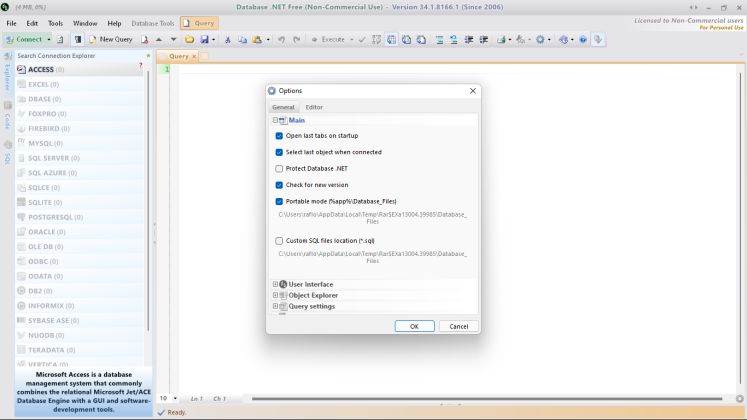The height and width of the screenshot is (420, 747).
Task: Expand the User Interface section
Action: pyautogui.click(x=275, y=284)
